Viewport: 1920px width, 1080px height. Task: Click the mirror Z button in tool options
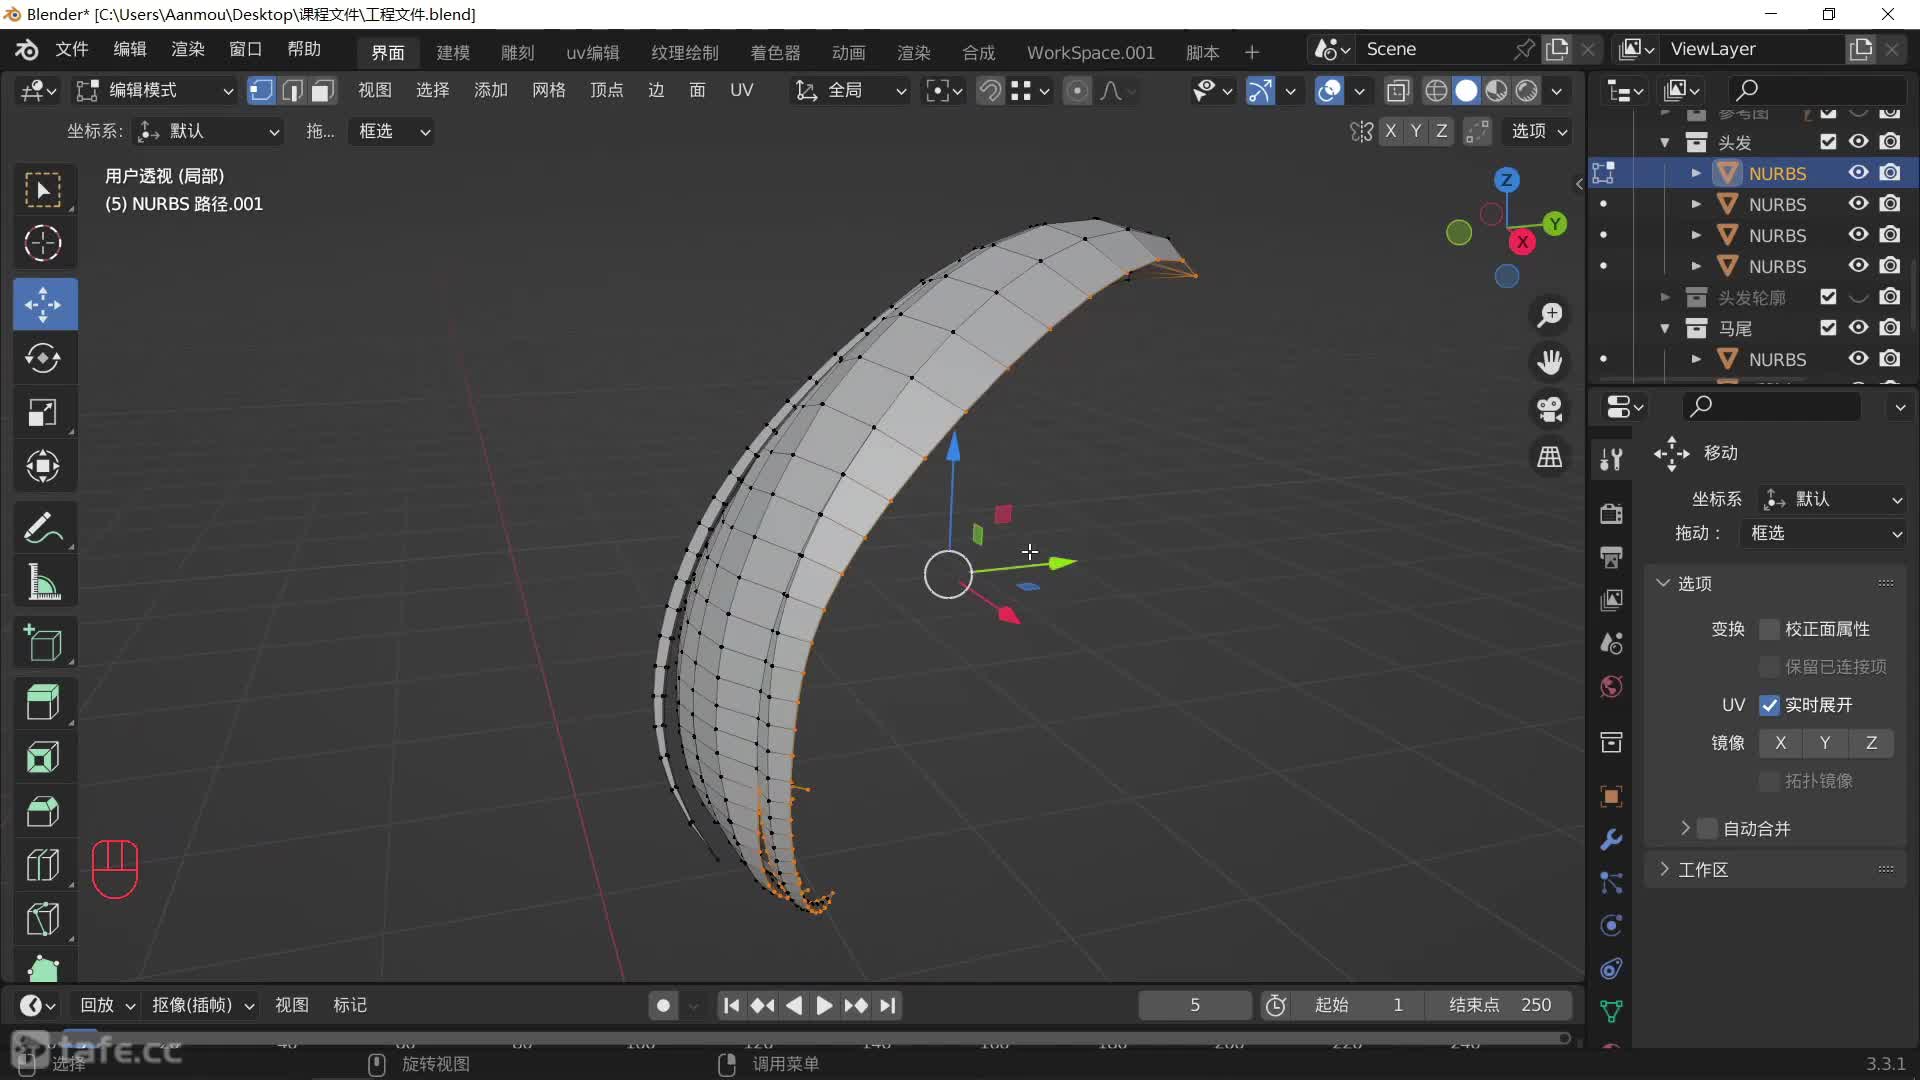pyautogui.click(x=1871, y=743)
